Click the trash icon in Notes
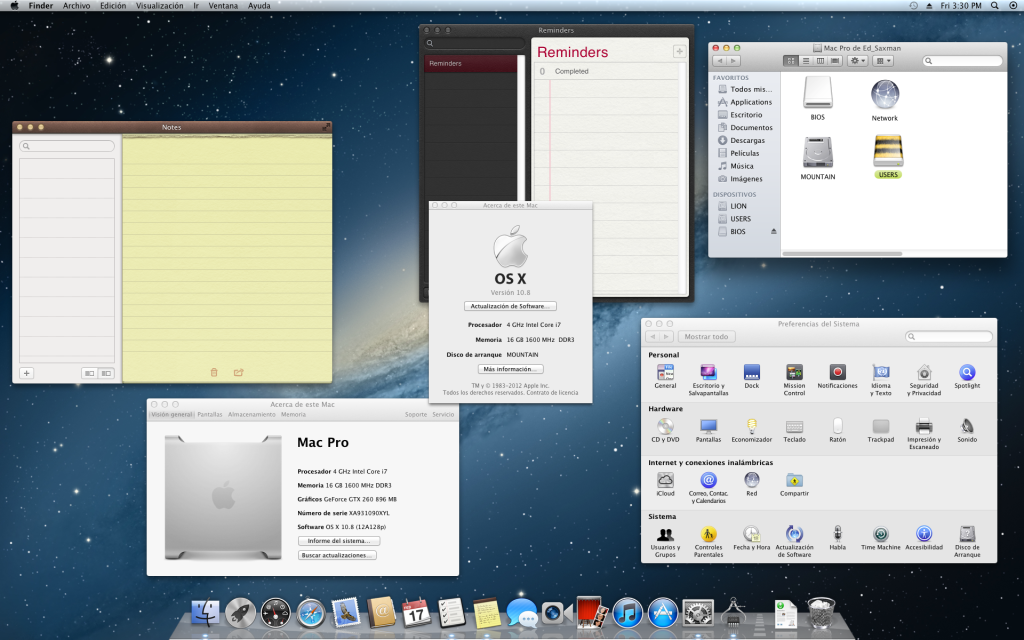The image size is (1024, 640). click(213, 373)
